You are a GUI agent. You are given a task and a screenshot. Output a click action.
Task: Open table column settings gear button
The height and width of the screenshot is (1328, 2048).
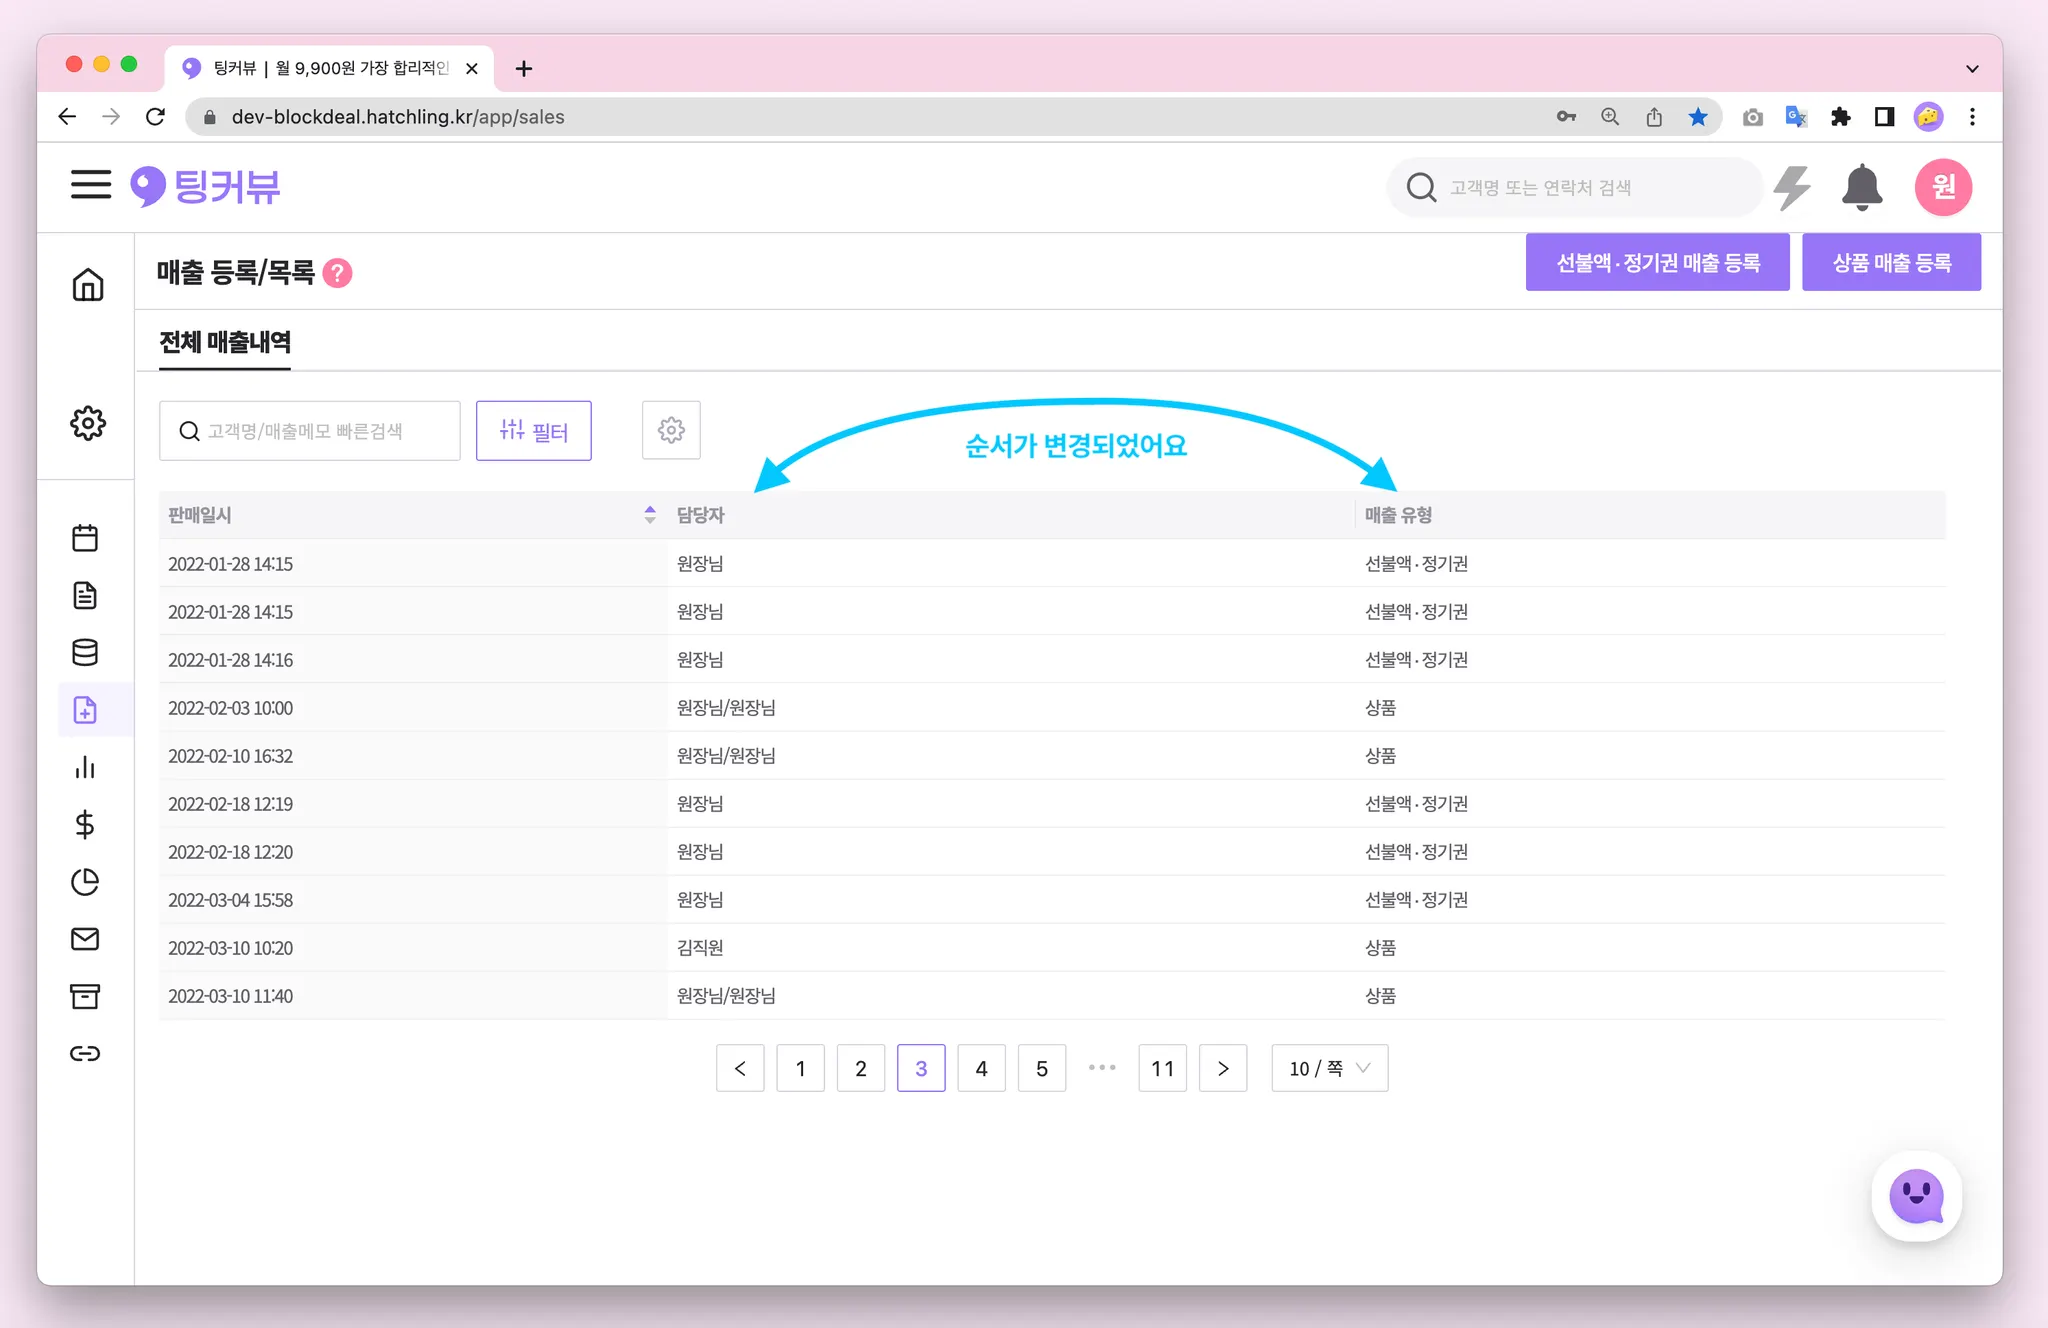671,430
